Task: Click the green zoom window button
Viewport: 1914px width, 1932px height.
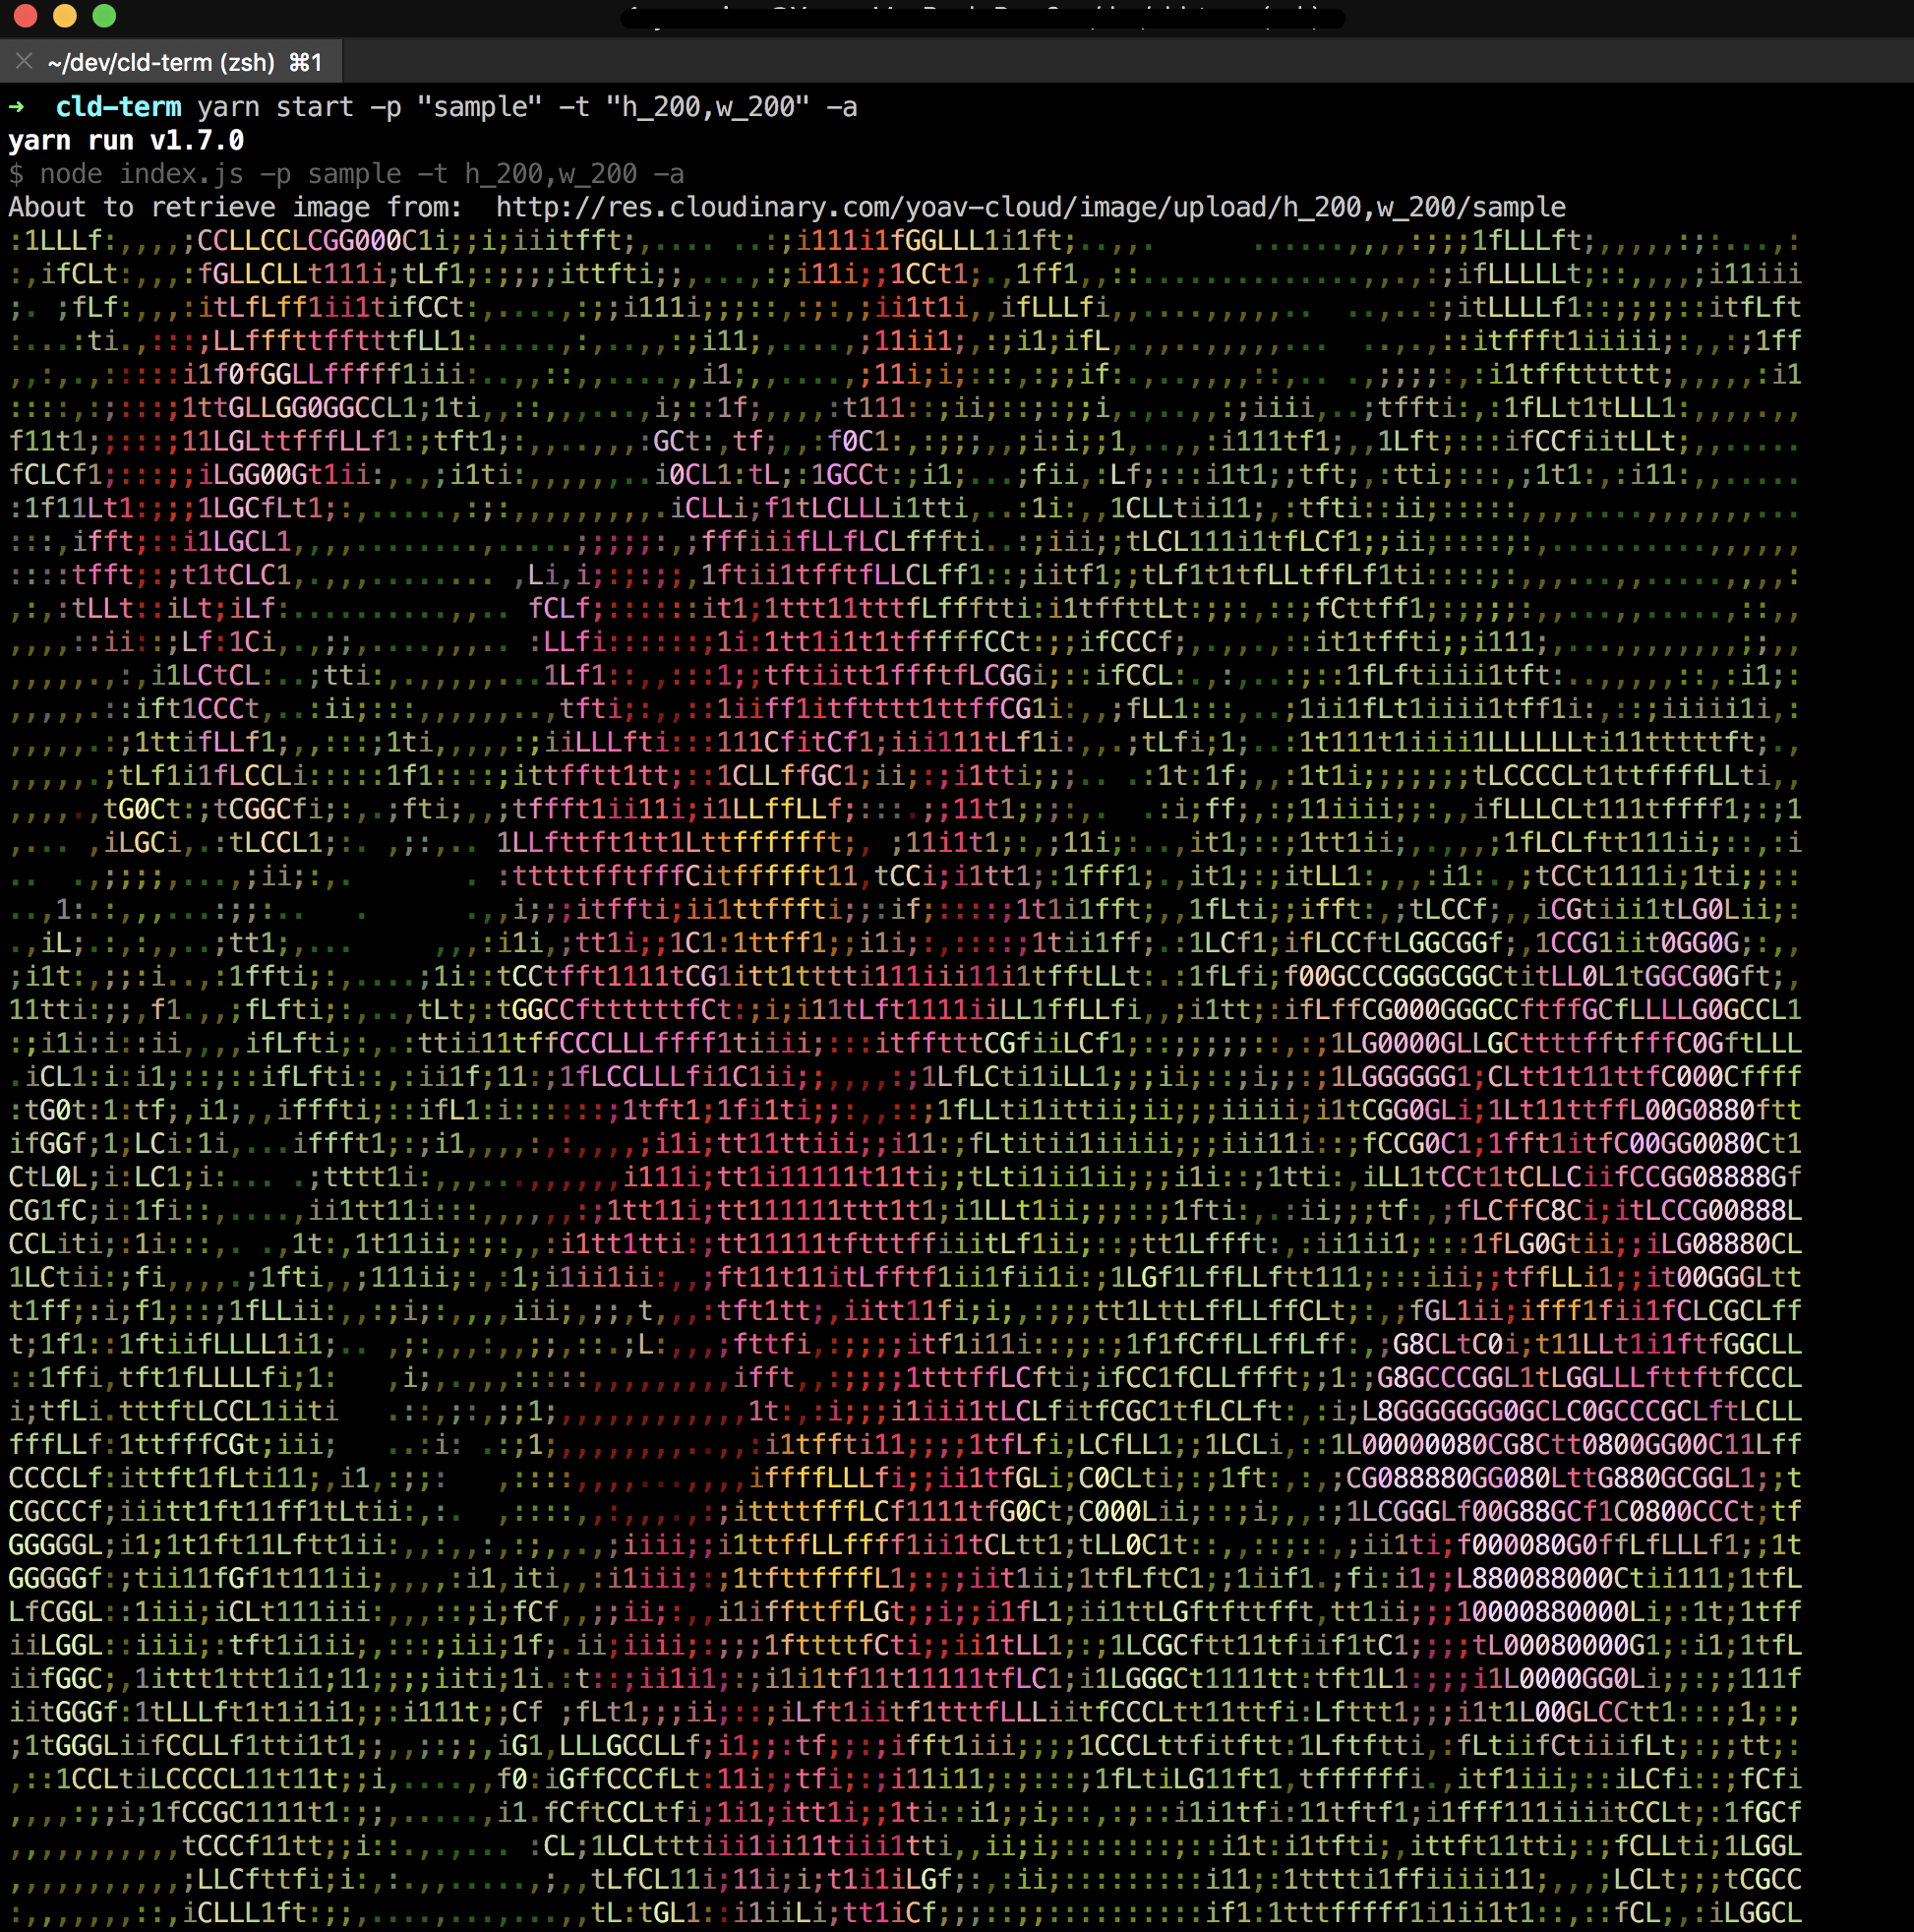Action: (104, 15)
